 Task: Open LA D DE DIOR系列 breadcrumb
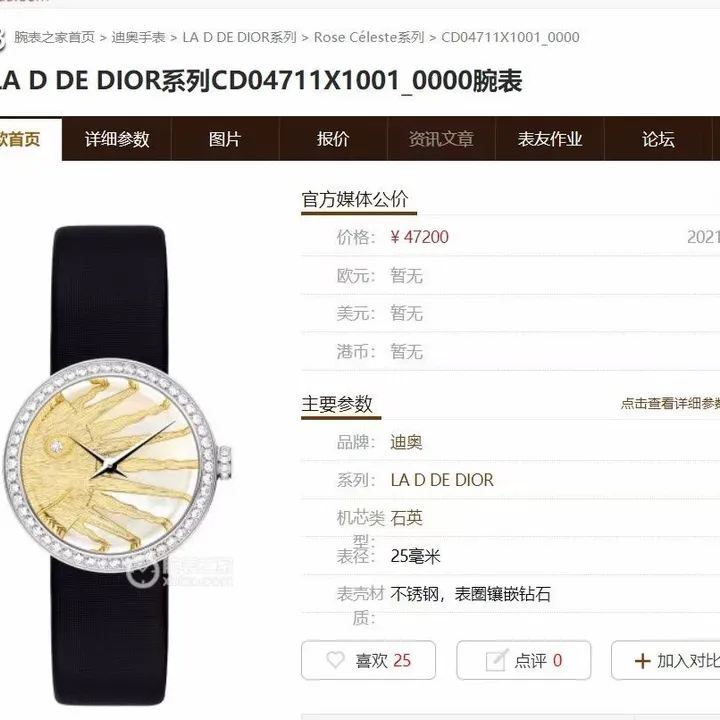click(239, 37)
